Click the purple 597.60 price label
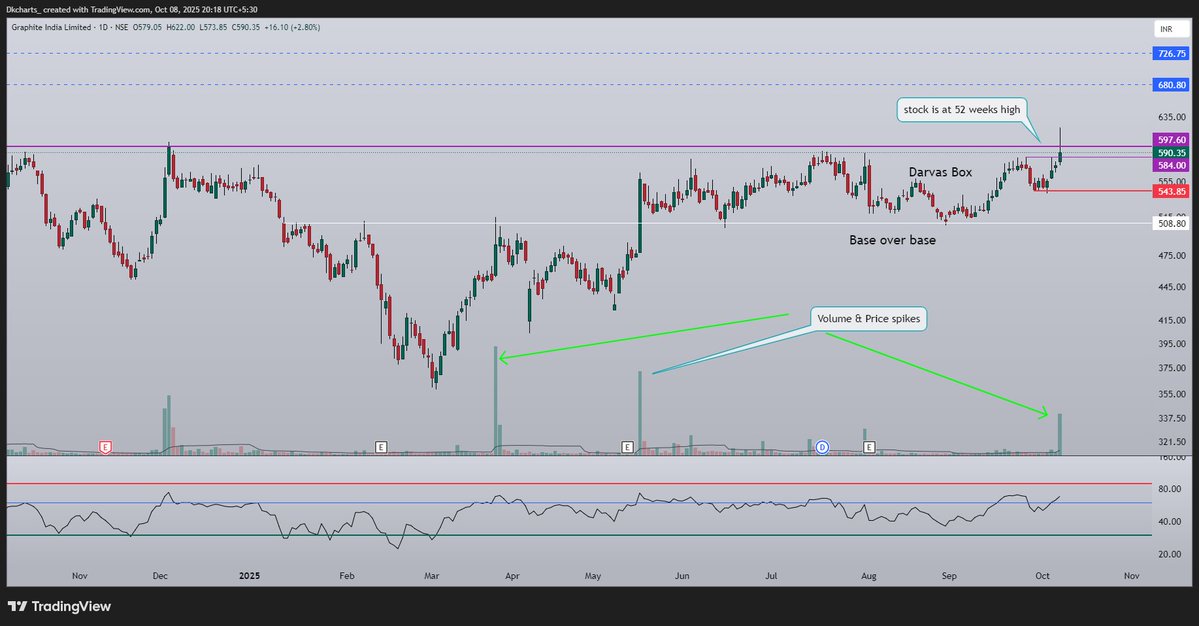Viewport: 1199px width, 626px height. click(1171, 140)
